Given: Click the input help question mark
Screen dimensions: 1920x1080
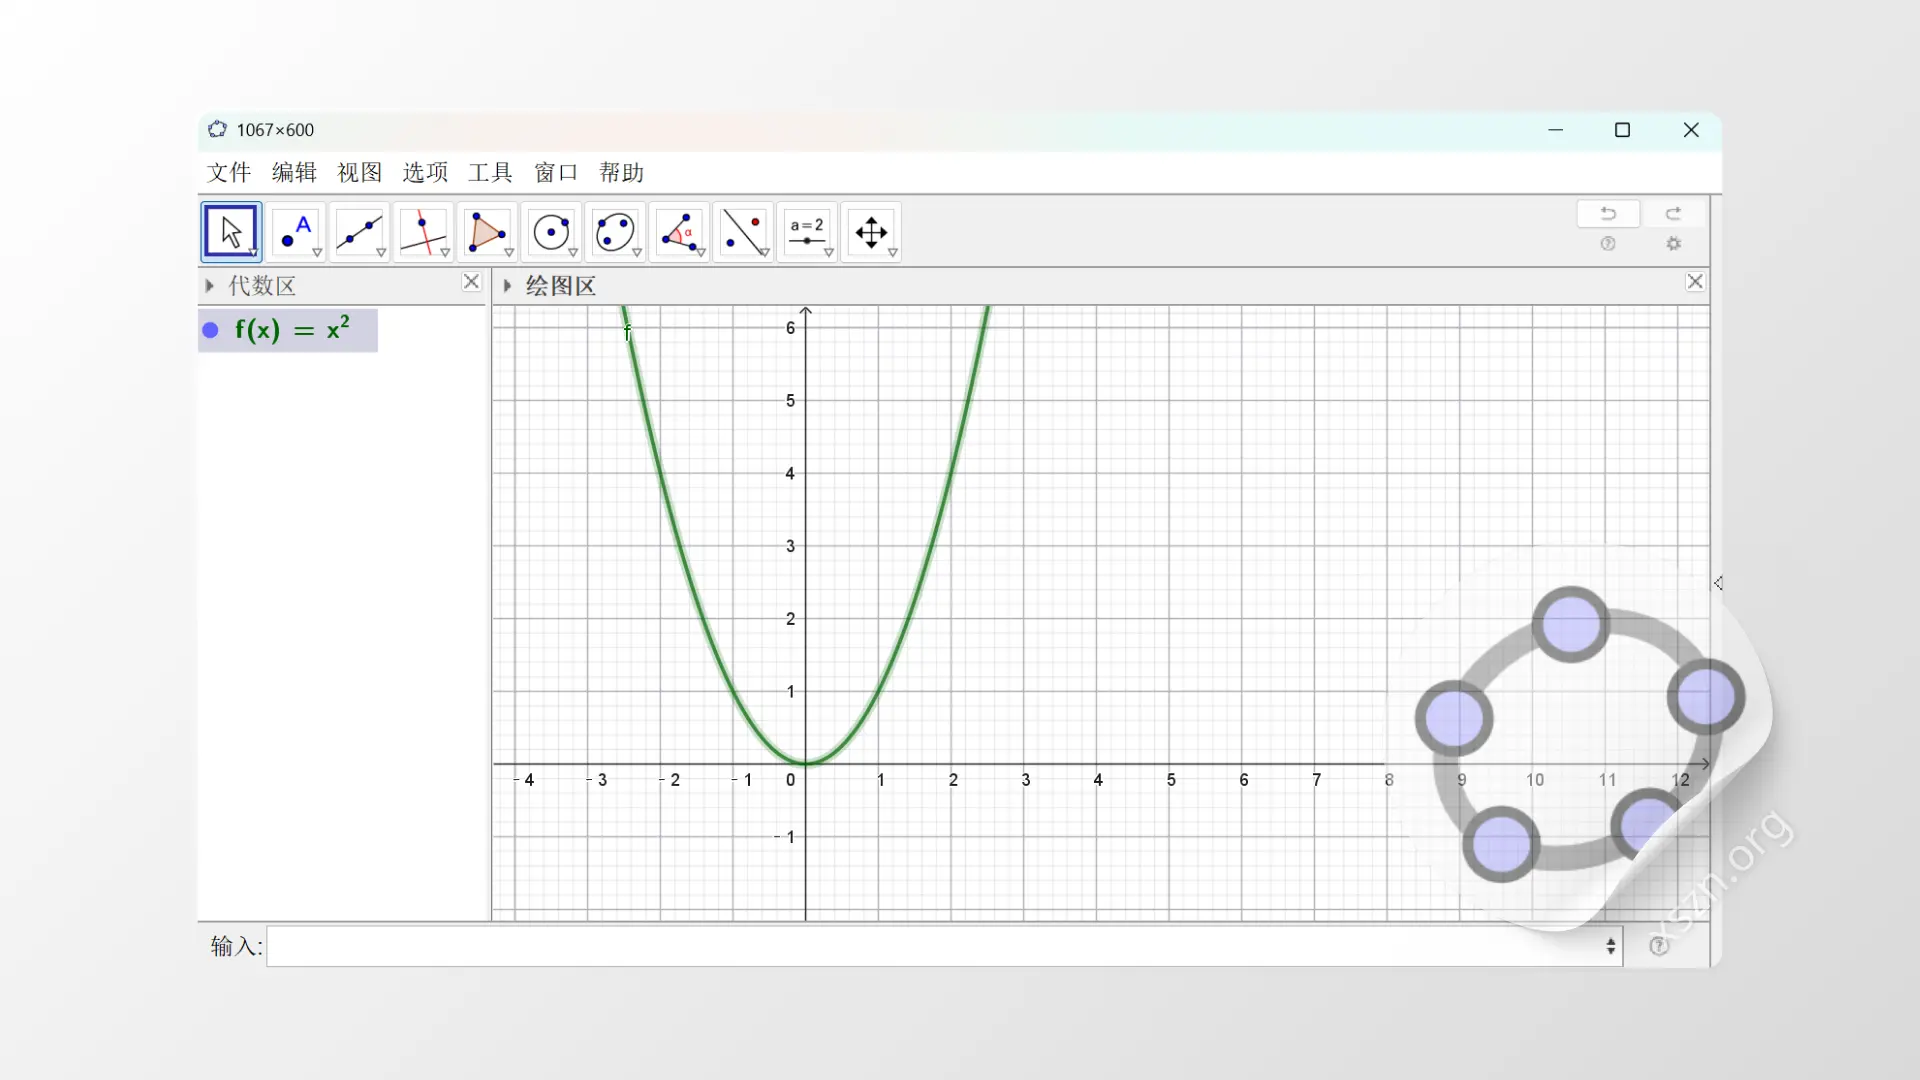Looking at the screenshot, I should coord(1660,946).
